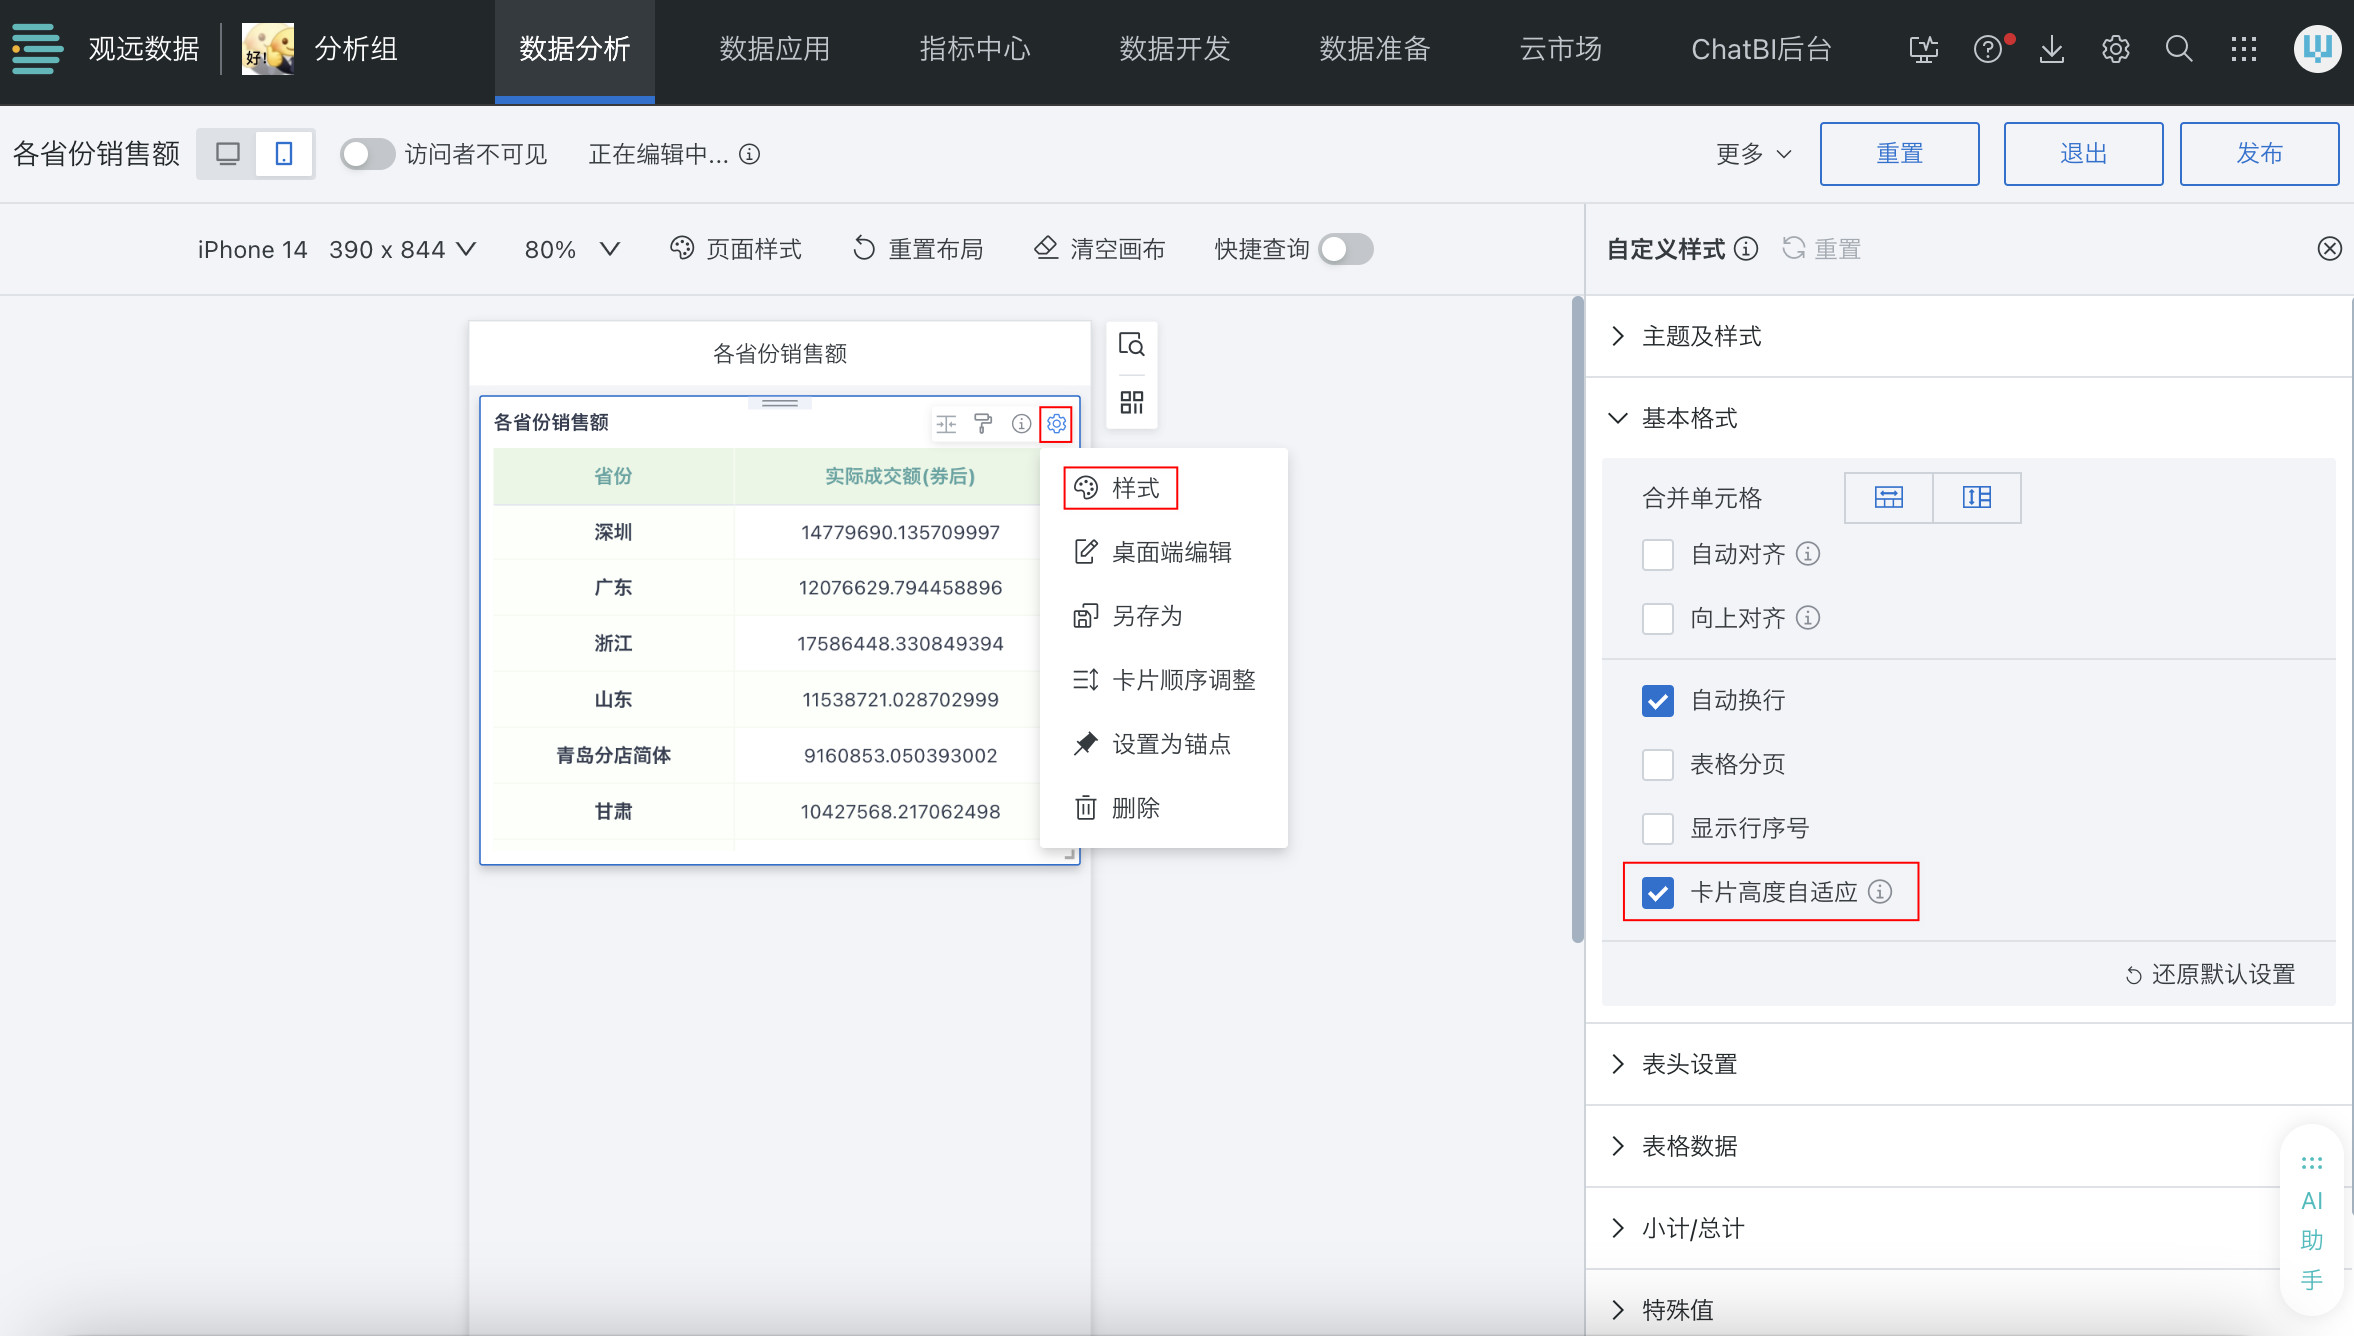Check the 表格分页 checkbox
2354x1336 pixels.
[1657, 765]
